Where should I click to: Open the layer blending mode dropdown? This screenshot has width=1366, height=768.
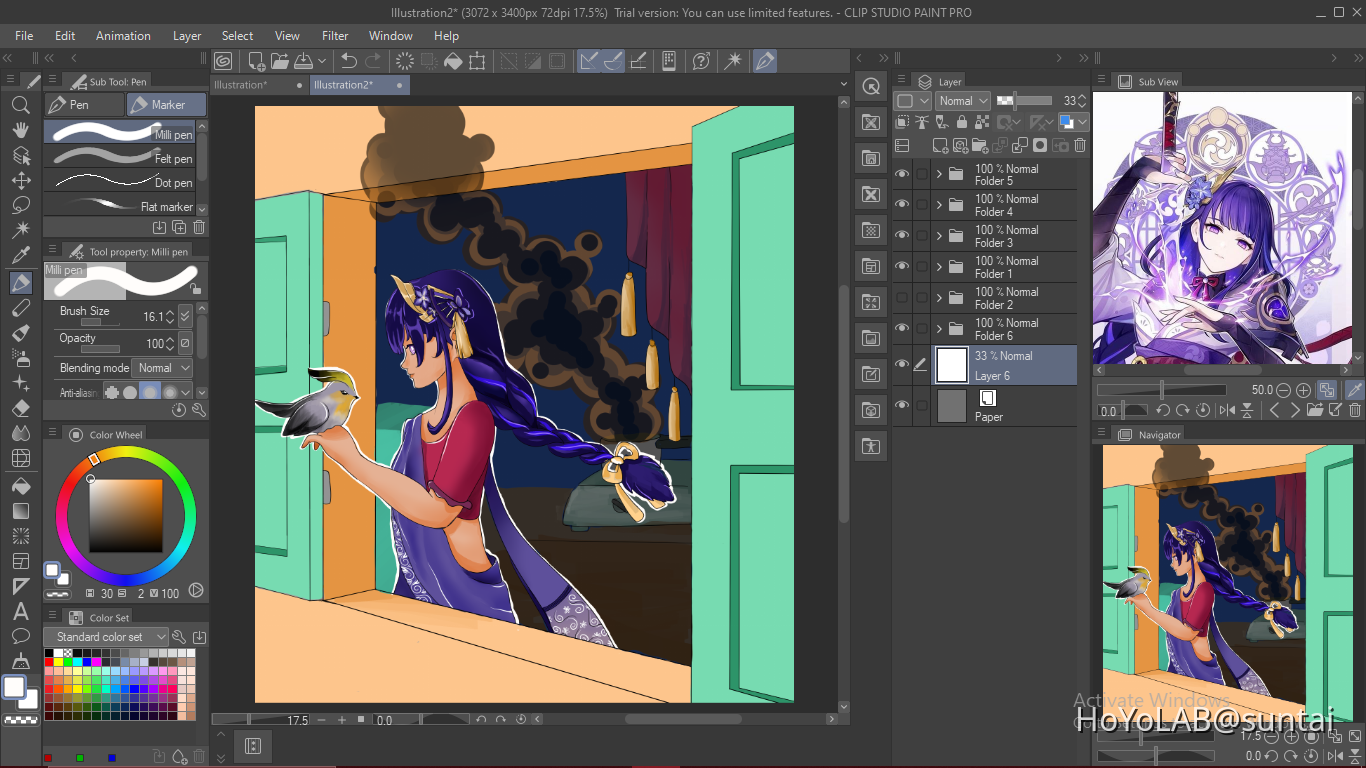pos(963,101)
